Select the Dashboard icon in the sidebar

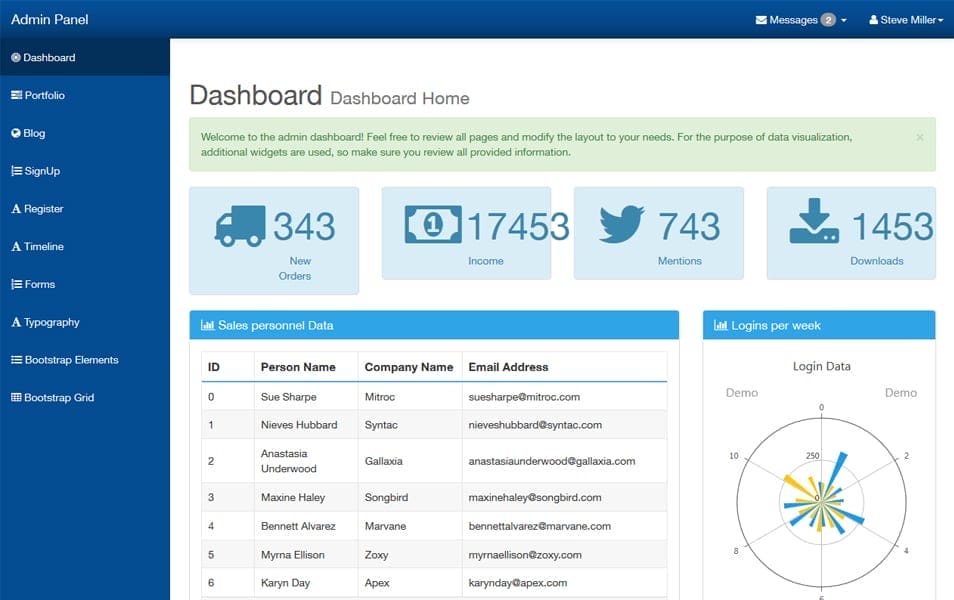pyautogui.click(x=15, y=57)
